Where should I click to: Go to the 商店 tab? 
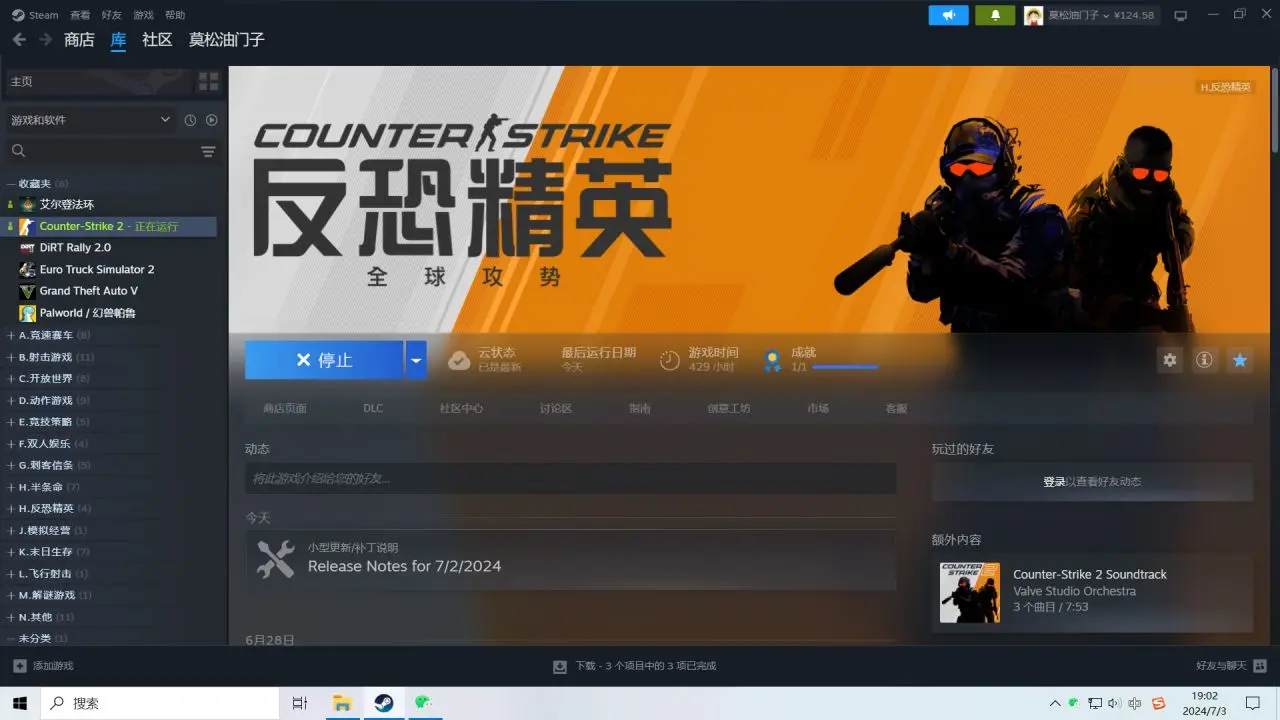click(x=79, y=40)
